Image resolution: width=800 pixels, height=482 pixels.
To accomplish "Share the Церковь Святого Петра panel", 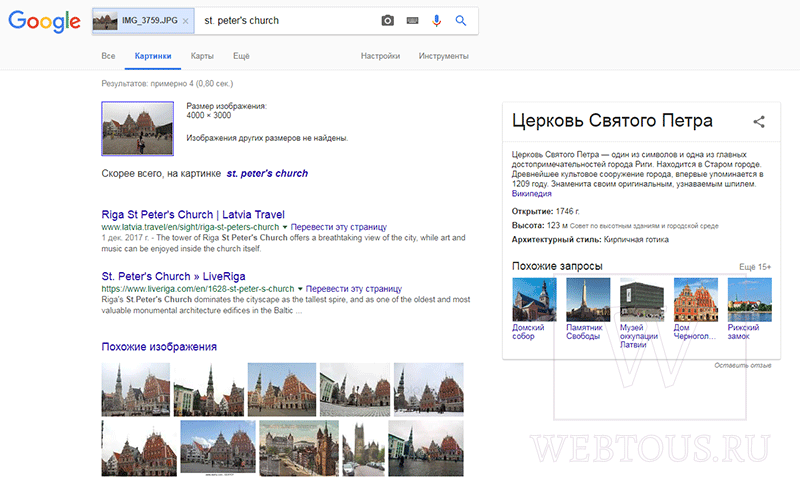I will point(759,121).
